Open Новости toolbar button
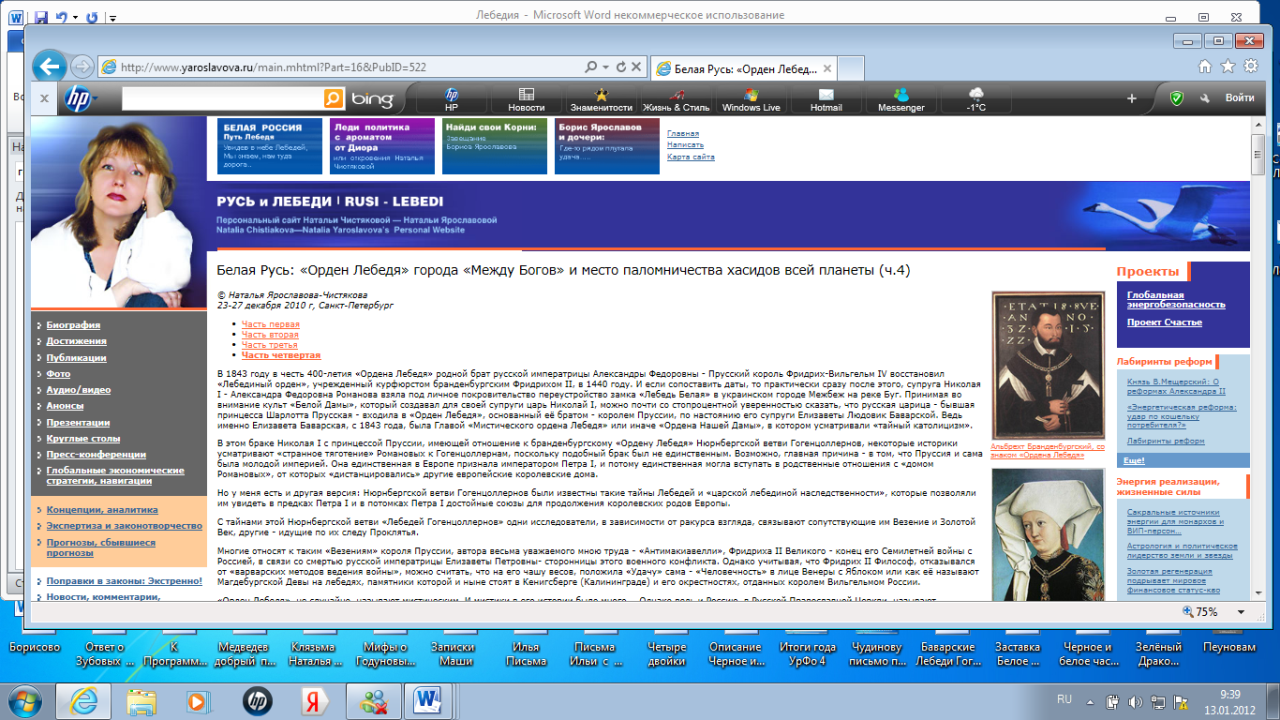The height and width of the screenshot is (720, 1280). coord(526,98)
